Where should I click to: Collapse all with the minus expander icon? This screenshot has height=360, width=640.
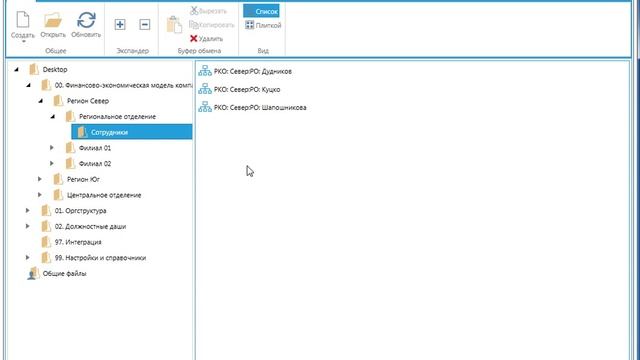(144, 24)
